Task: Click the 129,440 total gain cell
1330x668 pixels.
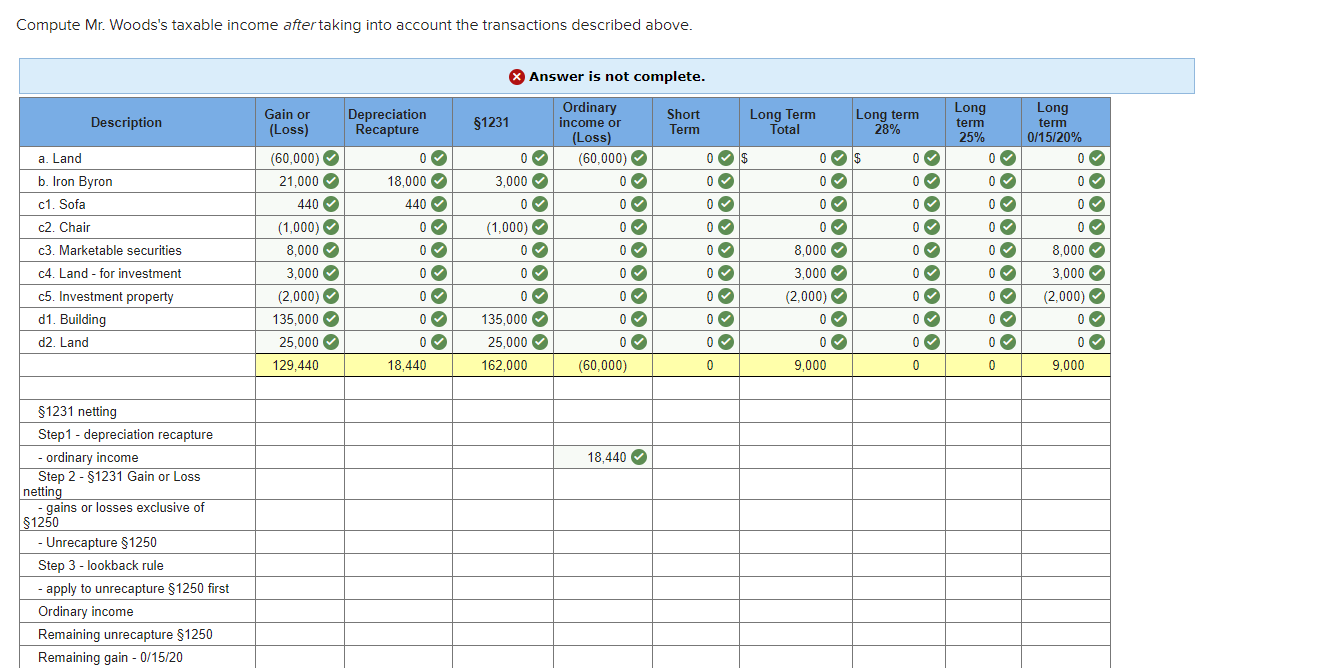Action: [x=300, y=365]
